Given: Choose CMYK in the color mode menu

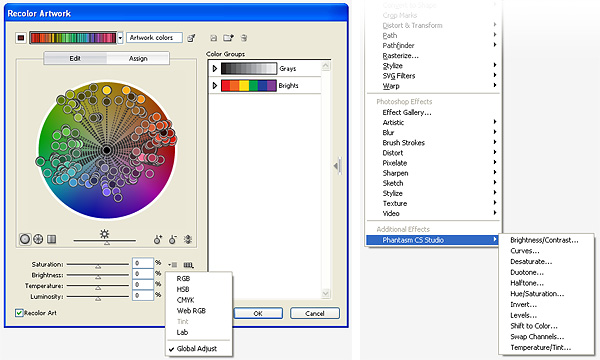Looking at the screenshot, I should click(186, 300).
